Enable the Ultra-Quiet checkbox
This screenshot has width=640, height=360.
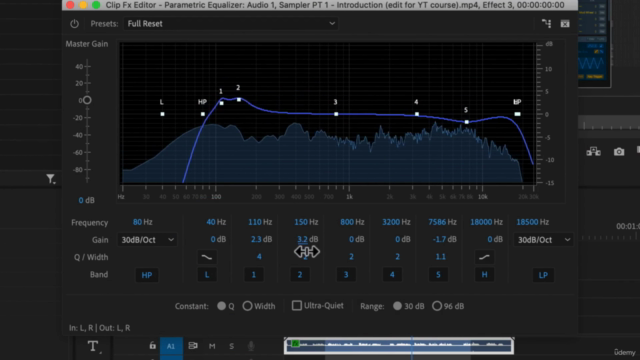click(x=297, y=306)
